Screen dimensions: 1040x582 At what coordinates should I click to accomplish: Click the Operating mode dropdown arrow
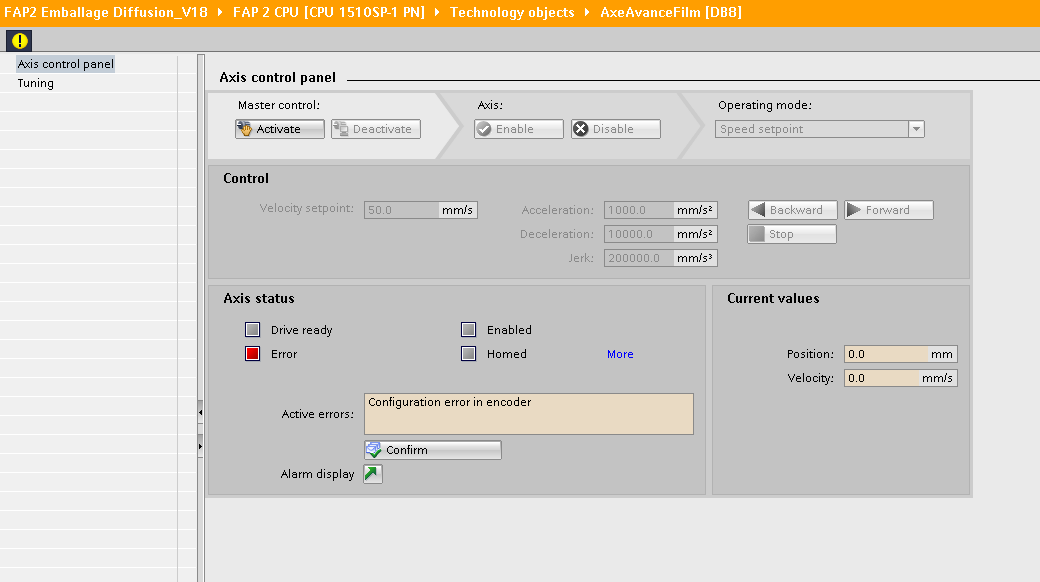[916, 129]
